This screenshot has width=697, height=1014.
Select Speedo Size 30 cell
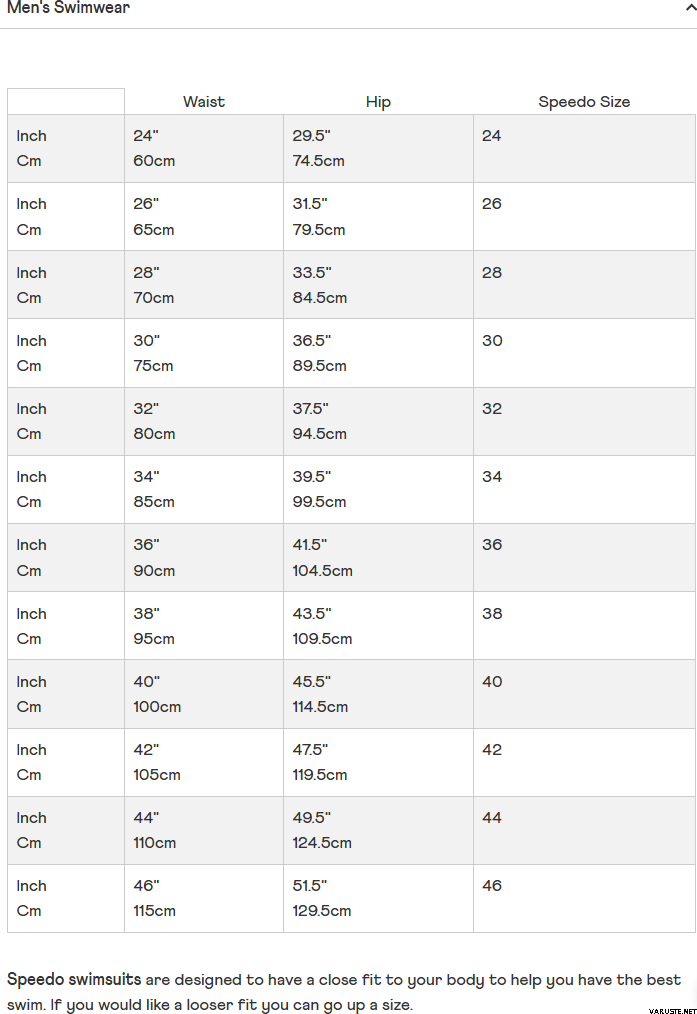(x=492, y=341)
